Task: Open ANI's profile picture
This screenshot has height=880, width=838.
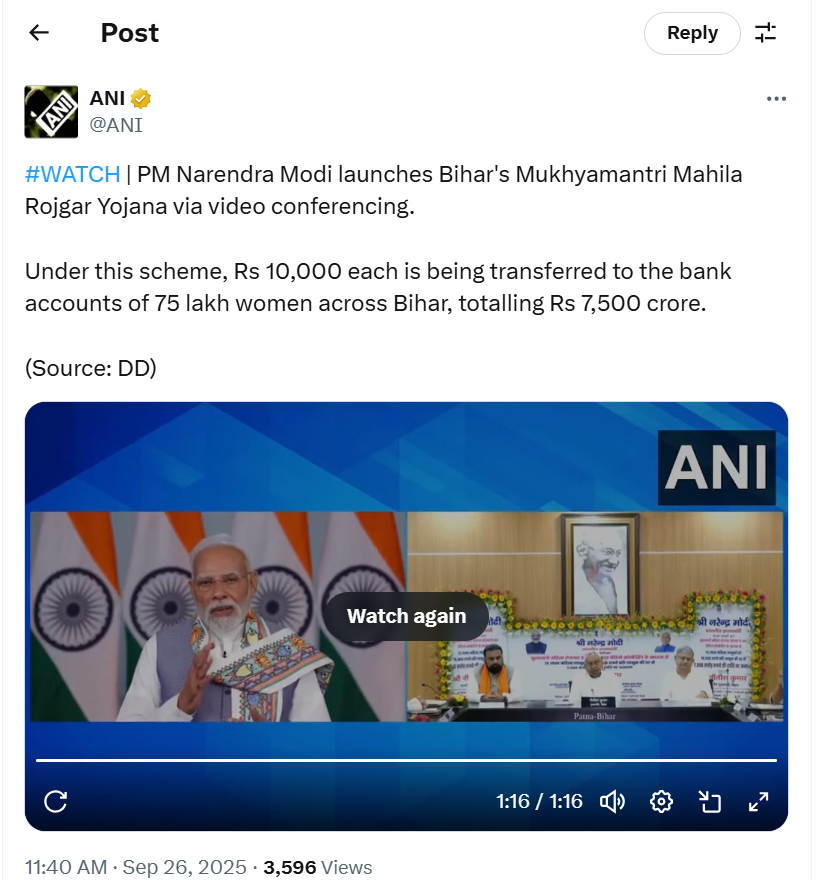Action: [x=50, y=111]
